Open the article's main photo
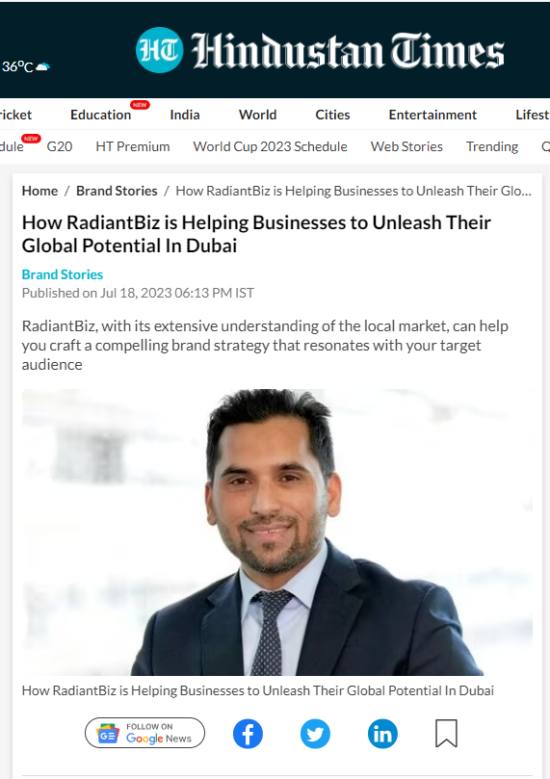The height and width of the screenshot is (779, 550). click(x=277, y=532)
